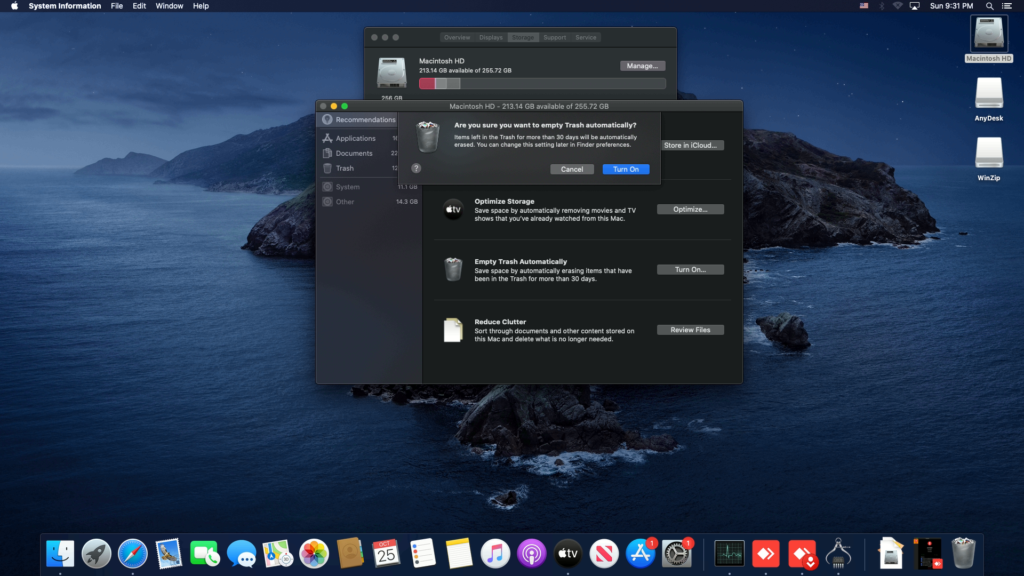Enable Store in iCloud option
Image resolution: width=1024 pixels, height=576 pixels.
coord(691,144)
